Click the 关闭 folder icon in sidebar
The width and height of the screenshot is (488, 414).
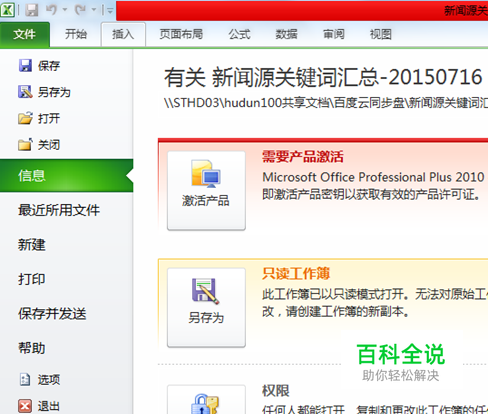25,145
